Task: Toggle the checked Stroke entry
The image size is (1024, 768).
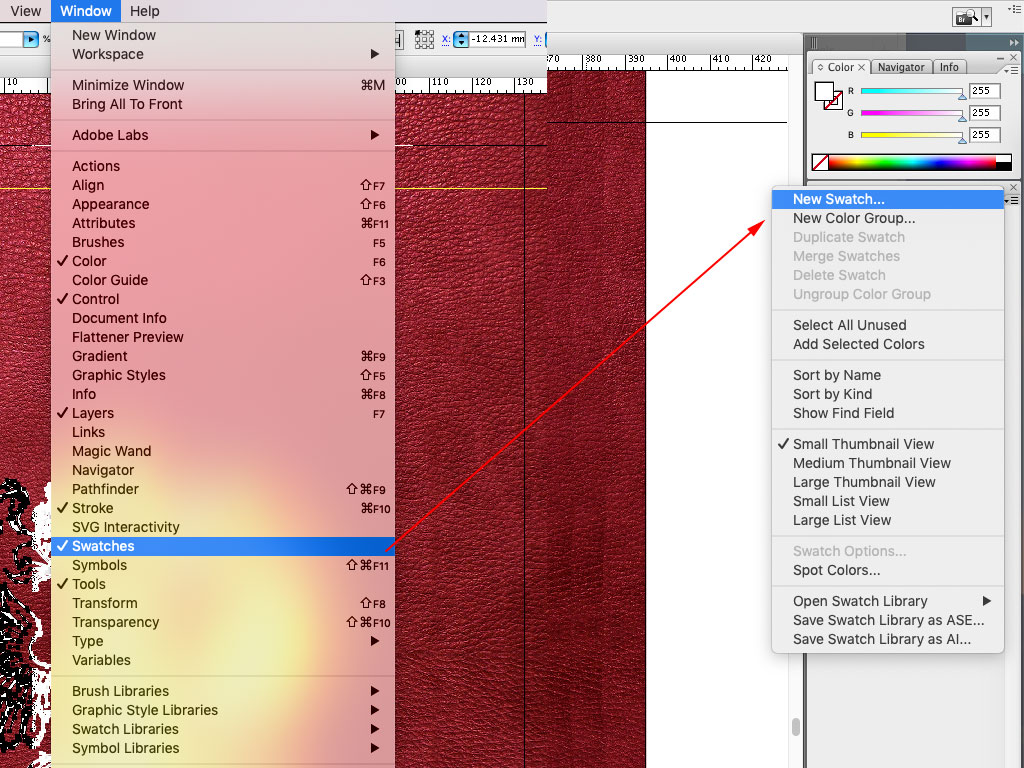Action: pos(223,508)
